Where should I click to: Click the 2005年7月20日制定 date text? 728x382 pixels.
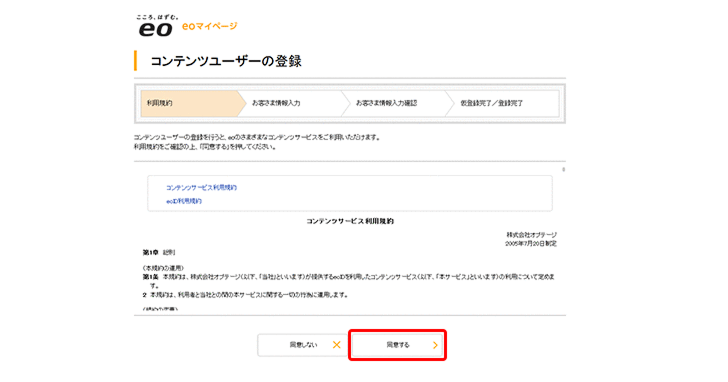531,243
